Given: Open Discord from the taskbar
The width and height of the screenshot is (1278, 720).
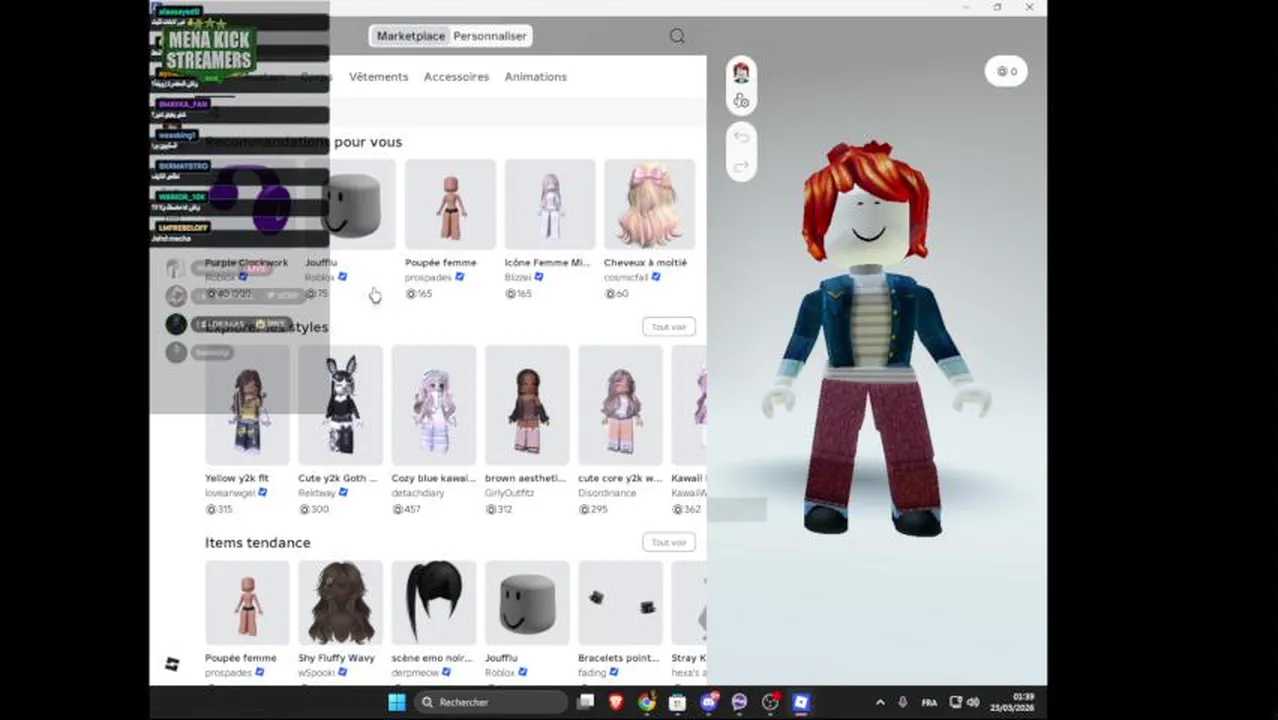Looking at the screenshot, I should tap(709, 702).
